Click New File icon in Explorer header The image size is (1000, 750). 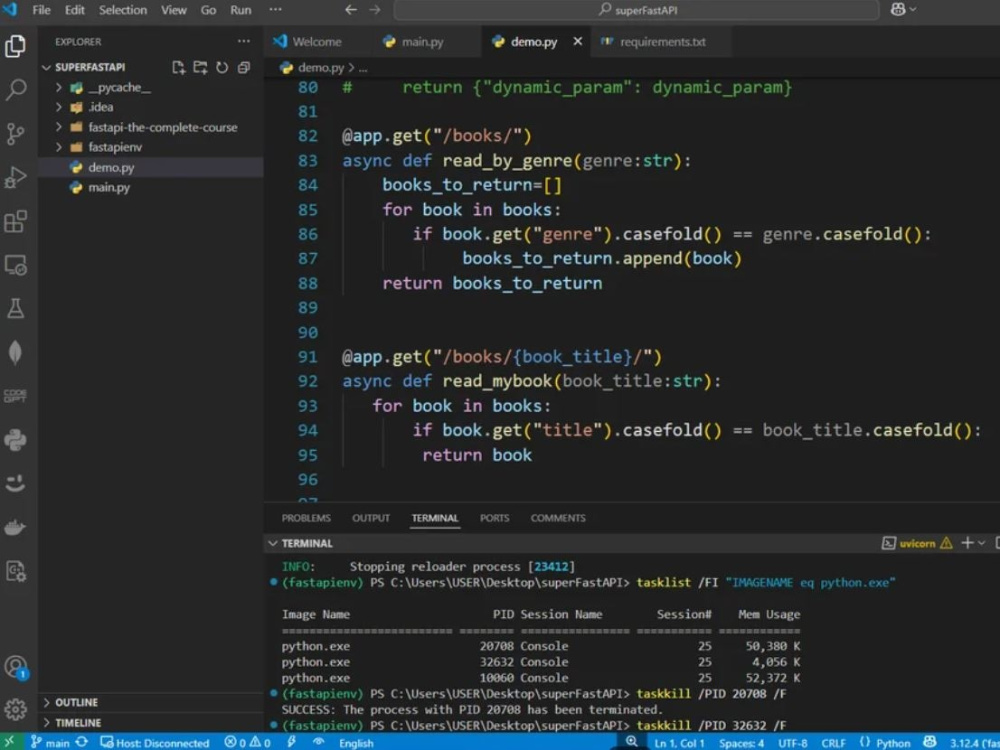[x=179, y=68]
